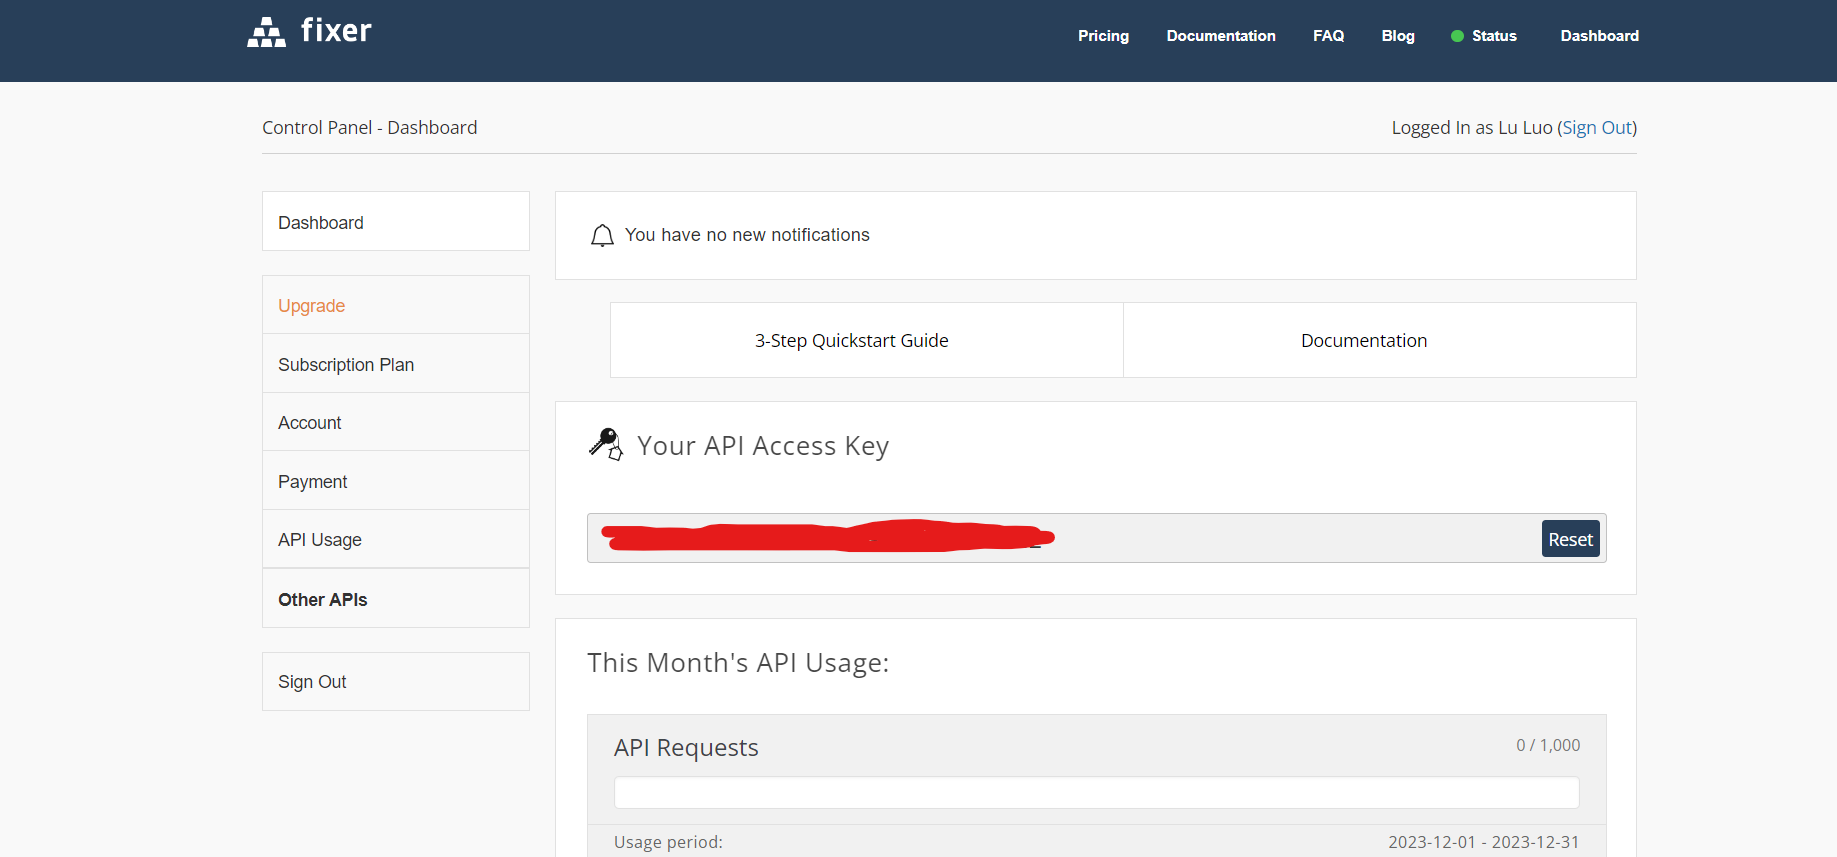
Task: Click the green Status indicator dot
Action: pos(1457,36)
